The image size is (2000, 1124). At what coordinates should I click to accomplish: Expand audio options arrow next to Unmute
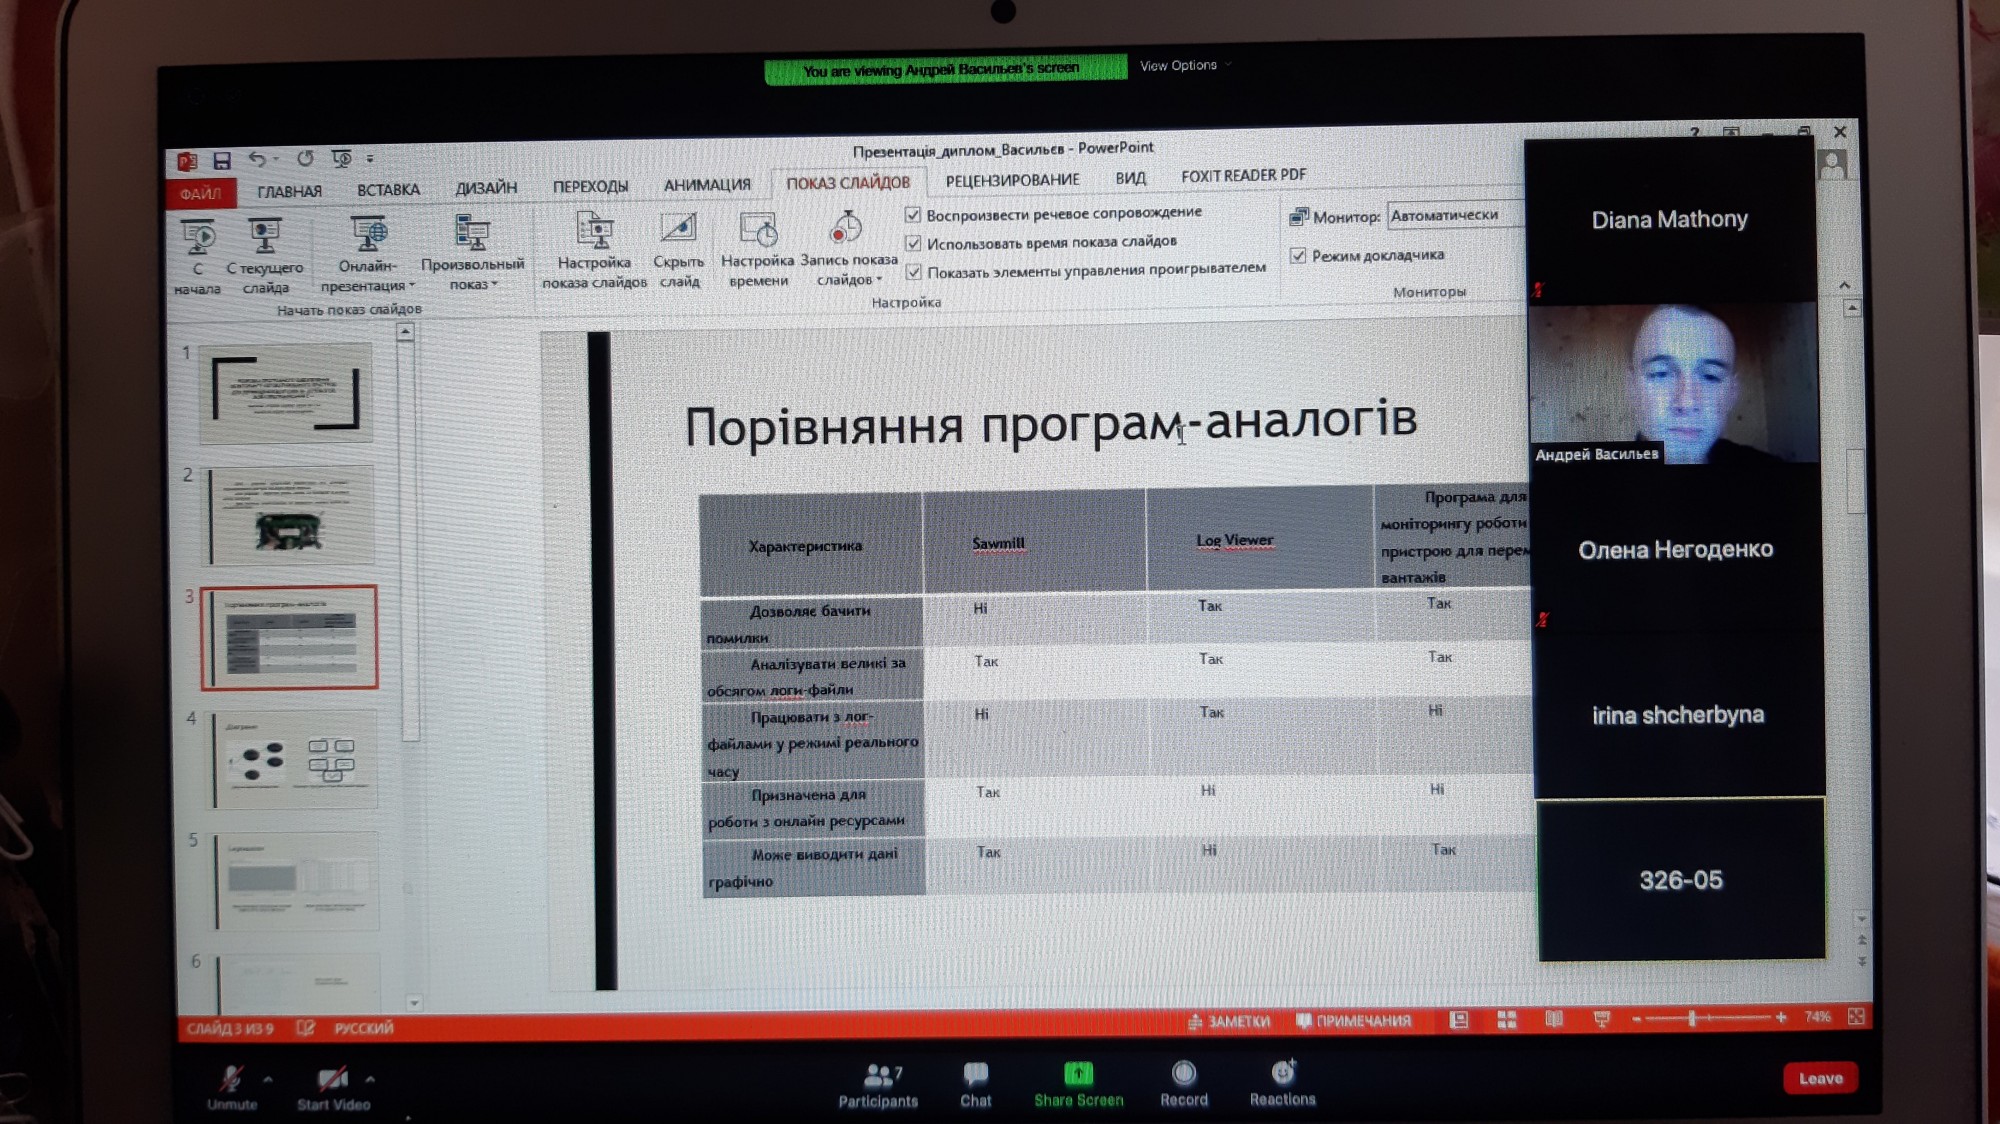[x=268, y=1079]
